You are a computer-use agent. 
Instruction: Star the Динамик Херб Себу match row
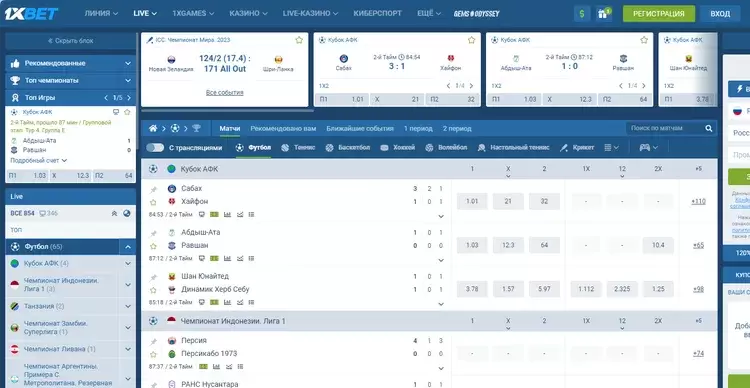[x=153, y=290]
